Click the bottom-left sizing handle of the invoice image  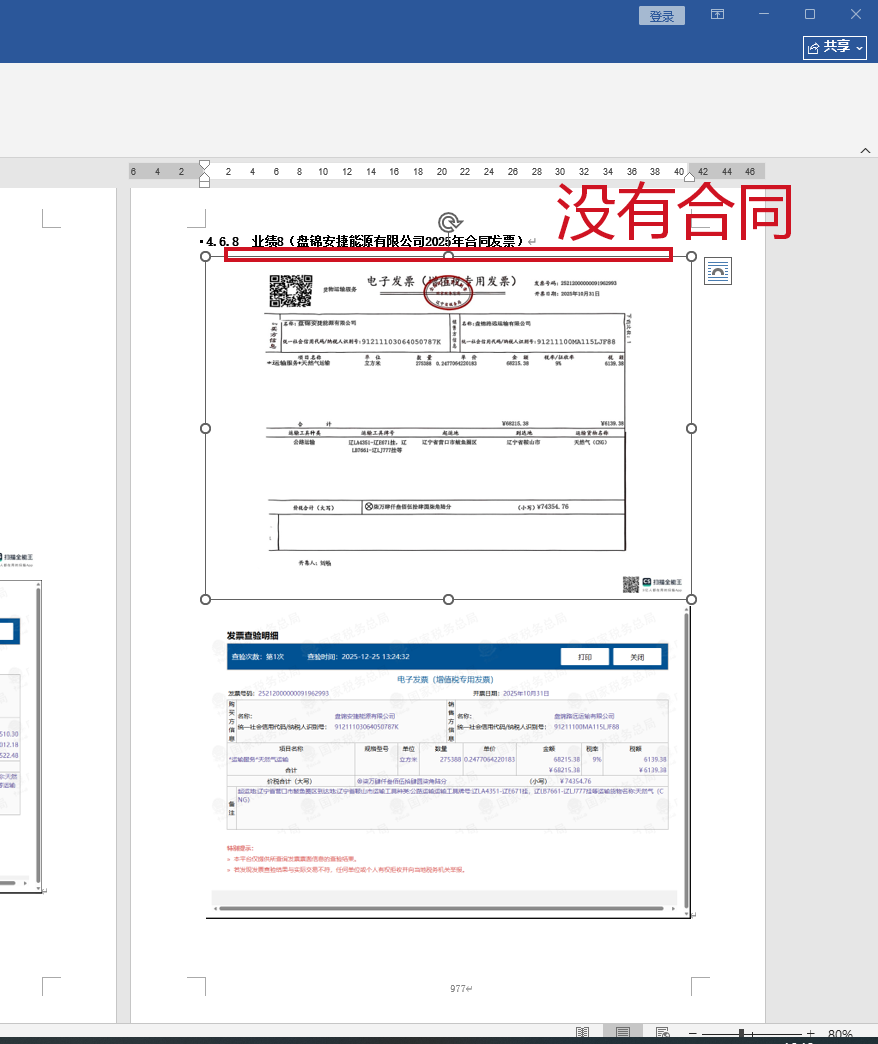coord(206,599)
